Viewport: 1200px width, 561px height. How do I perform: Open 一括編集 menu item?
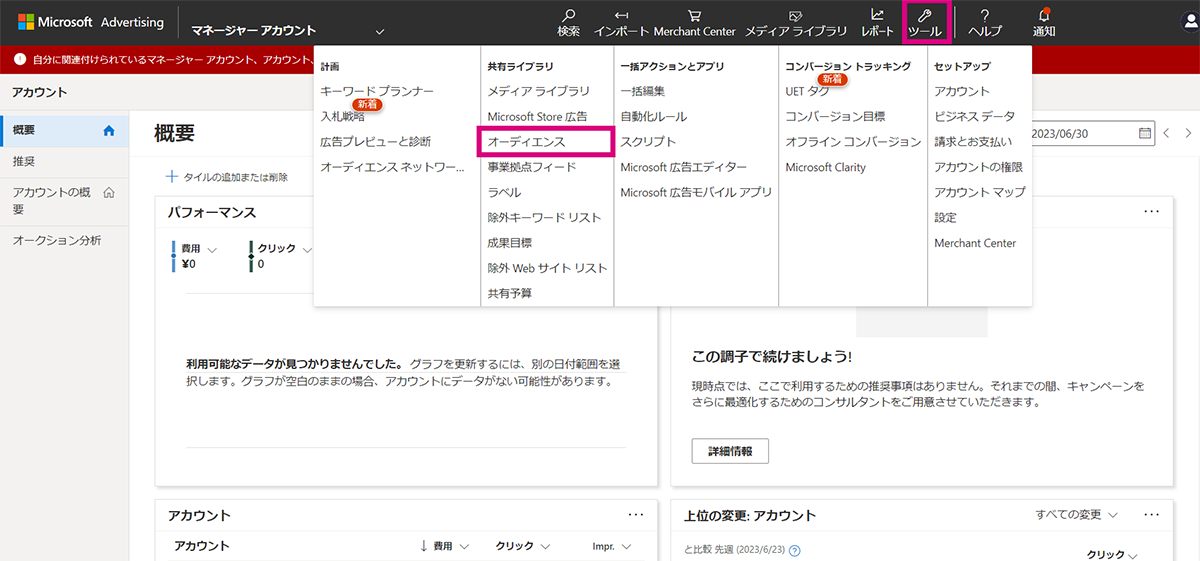pyautogui.click(x=642, y=91)
